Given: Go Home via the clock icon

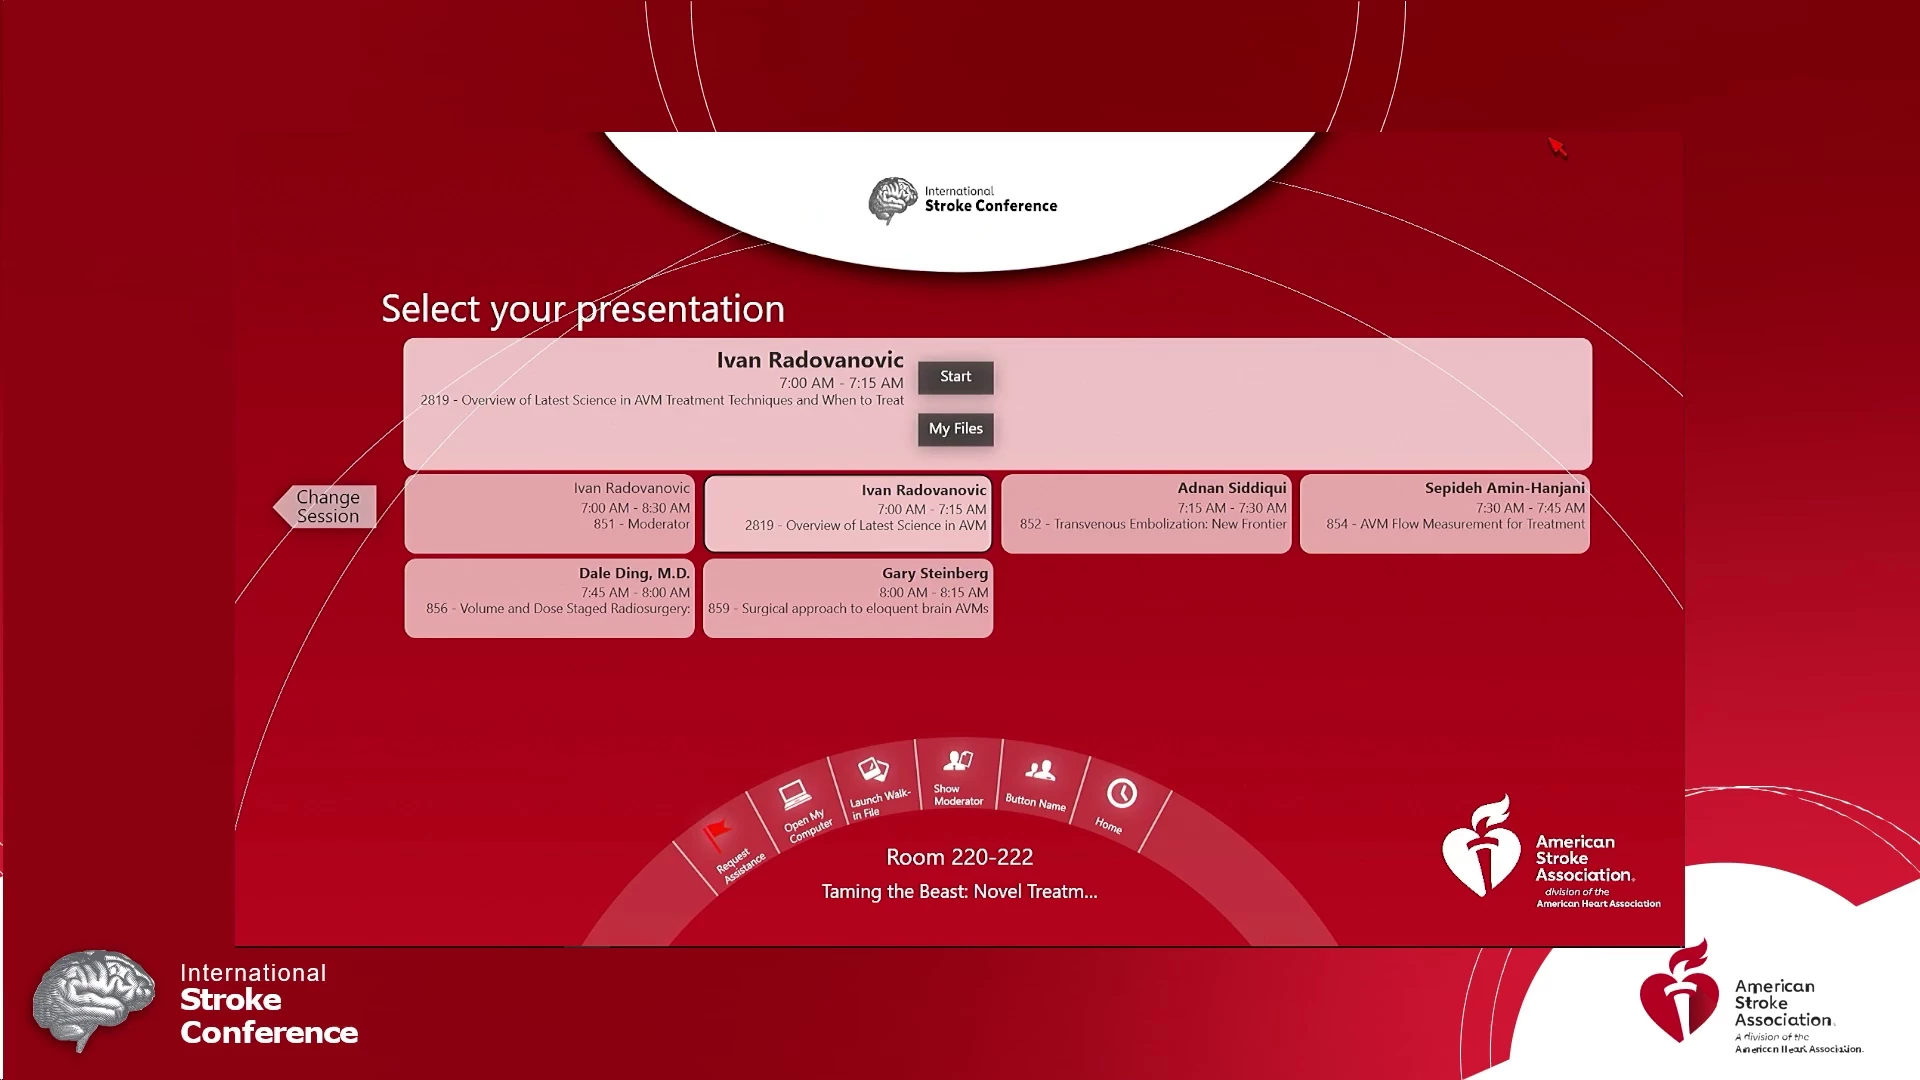Looking at the screenshot, I should 1121,793.
